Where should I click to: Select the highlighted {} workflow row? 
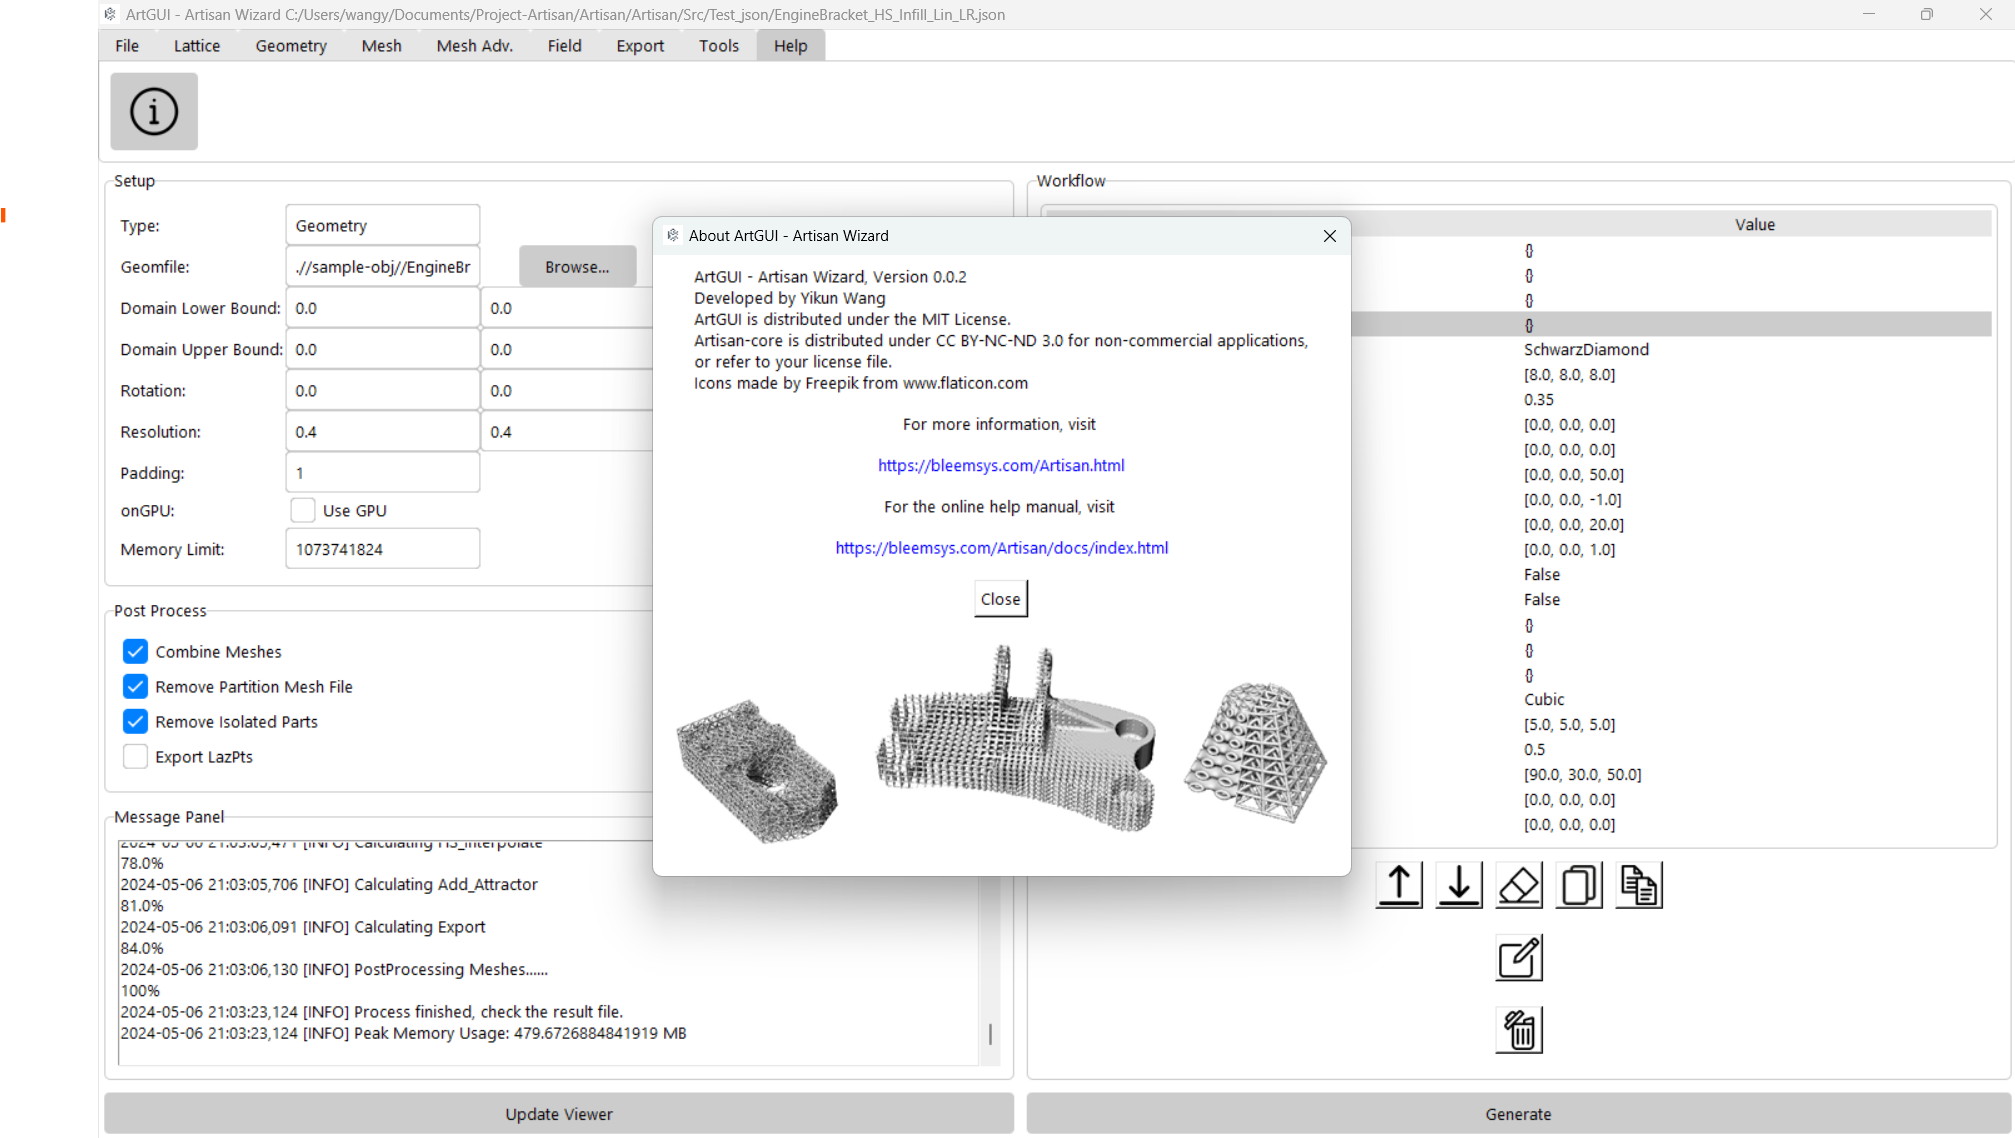point(1670,325)
